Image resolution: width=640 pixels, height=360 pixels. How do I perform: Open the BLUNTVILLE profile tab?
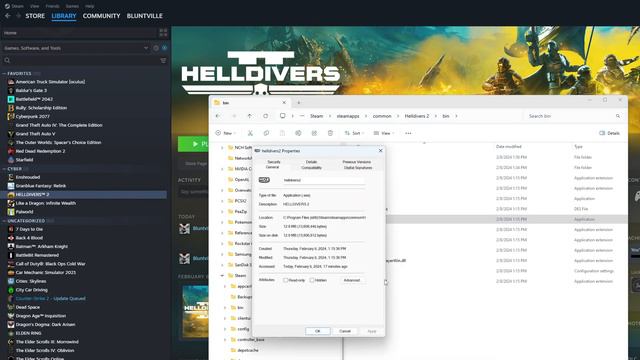(x=144, y=16)
